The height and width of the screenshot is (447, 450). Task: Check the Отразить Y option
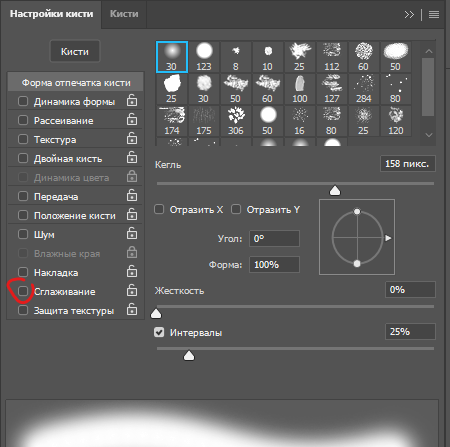click(236, 209)
